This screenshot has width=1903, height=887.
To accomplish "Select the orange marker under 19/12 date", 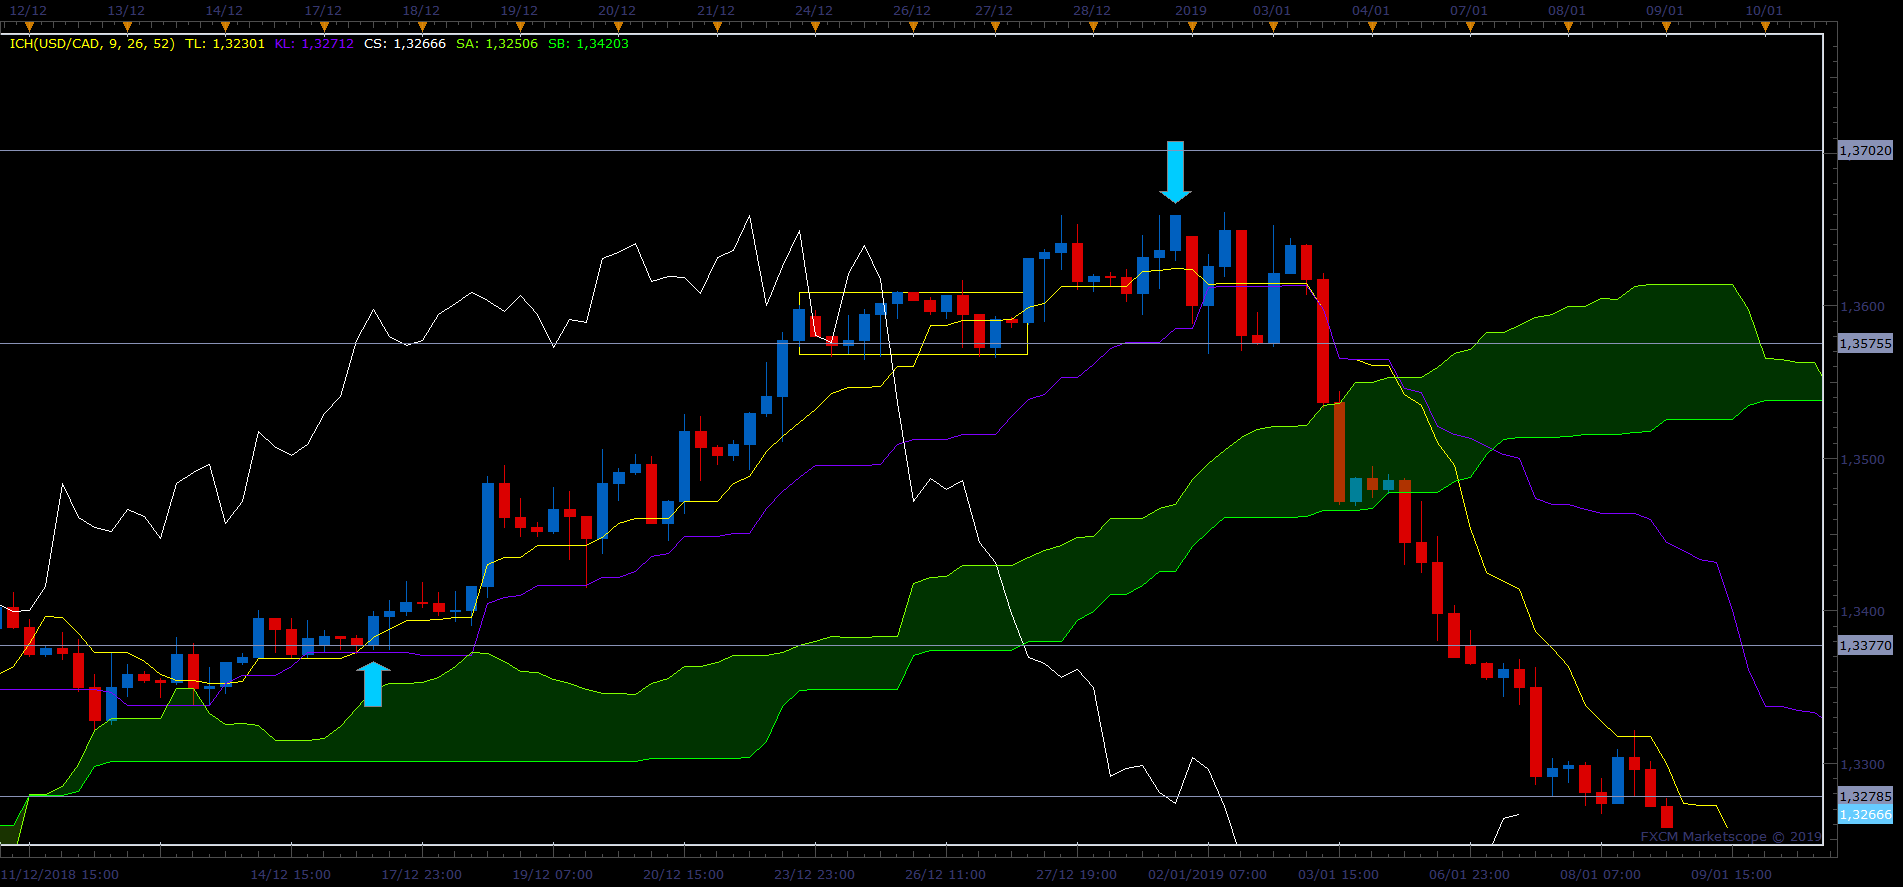I will point(520,27).
